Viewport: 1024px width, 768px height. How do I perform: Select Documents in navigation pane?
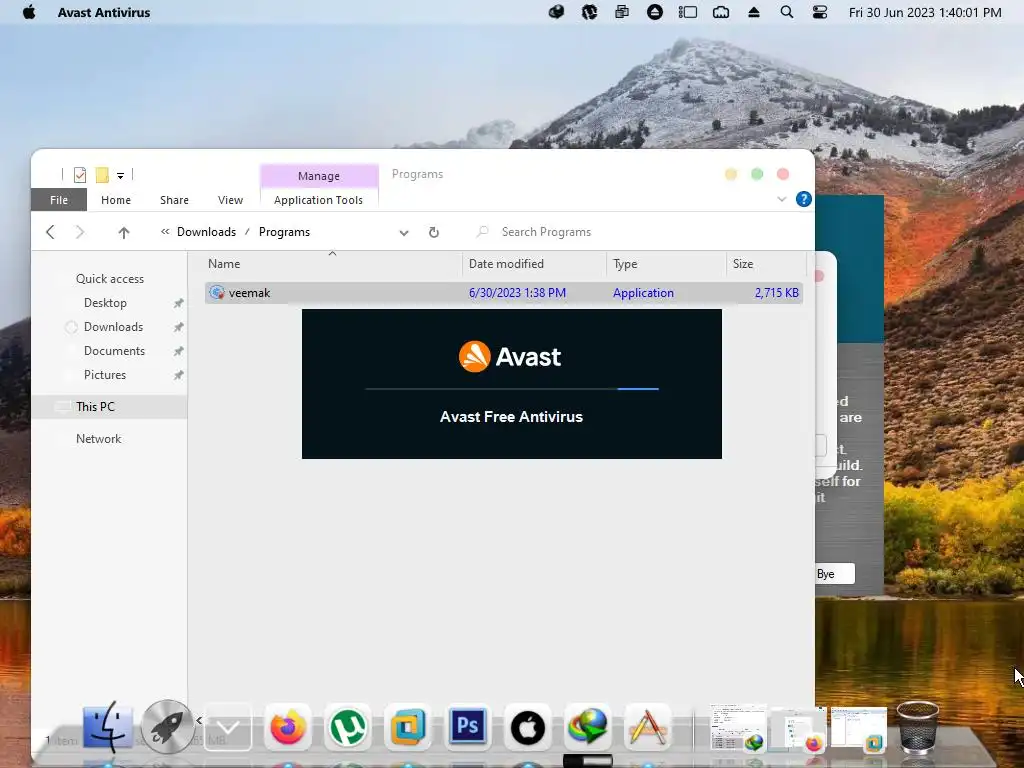pyautogui.click(x=114, y=351)
